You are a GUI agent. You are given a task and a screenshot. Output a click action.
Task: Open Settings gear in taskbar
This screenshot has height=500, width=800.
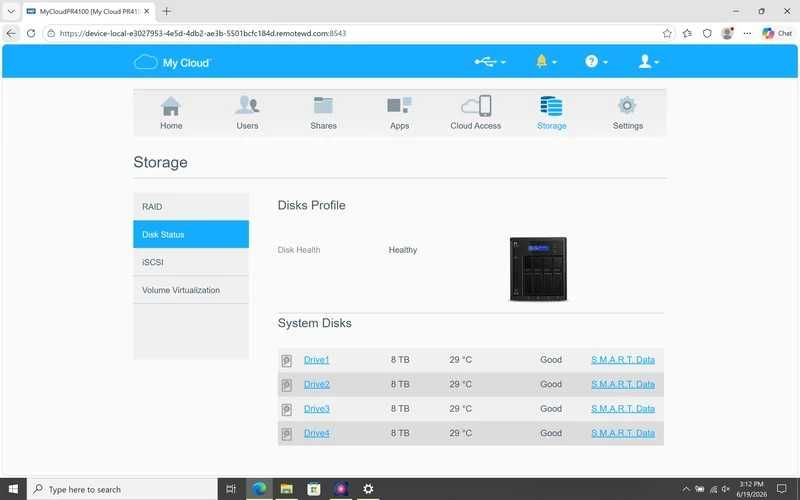coord(368,489)
